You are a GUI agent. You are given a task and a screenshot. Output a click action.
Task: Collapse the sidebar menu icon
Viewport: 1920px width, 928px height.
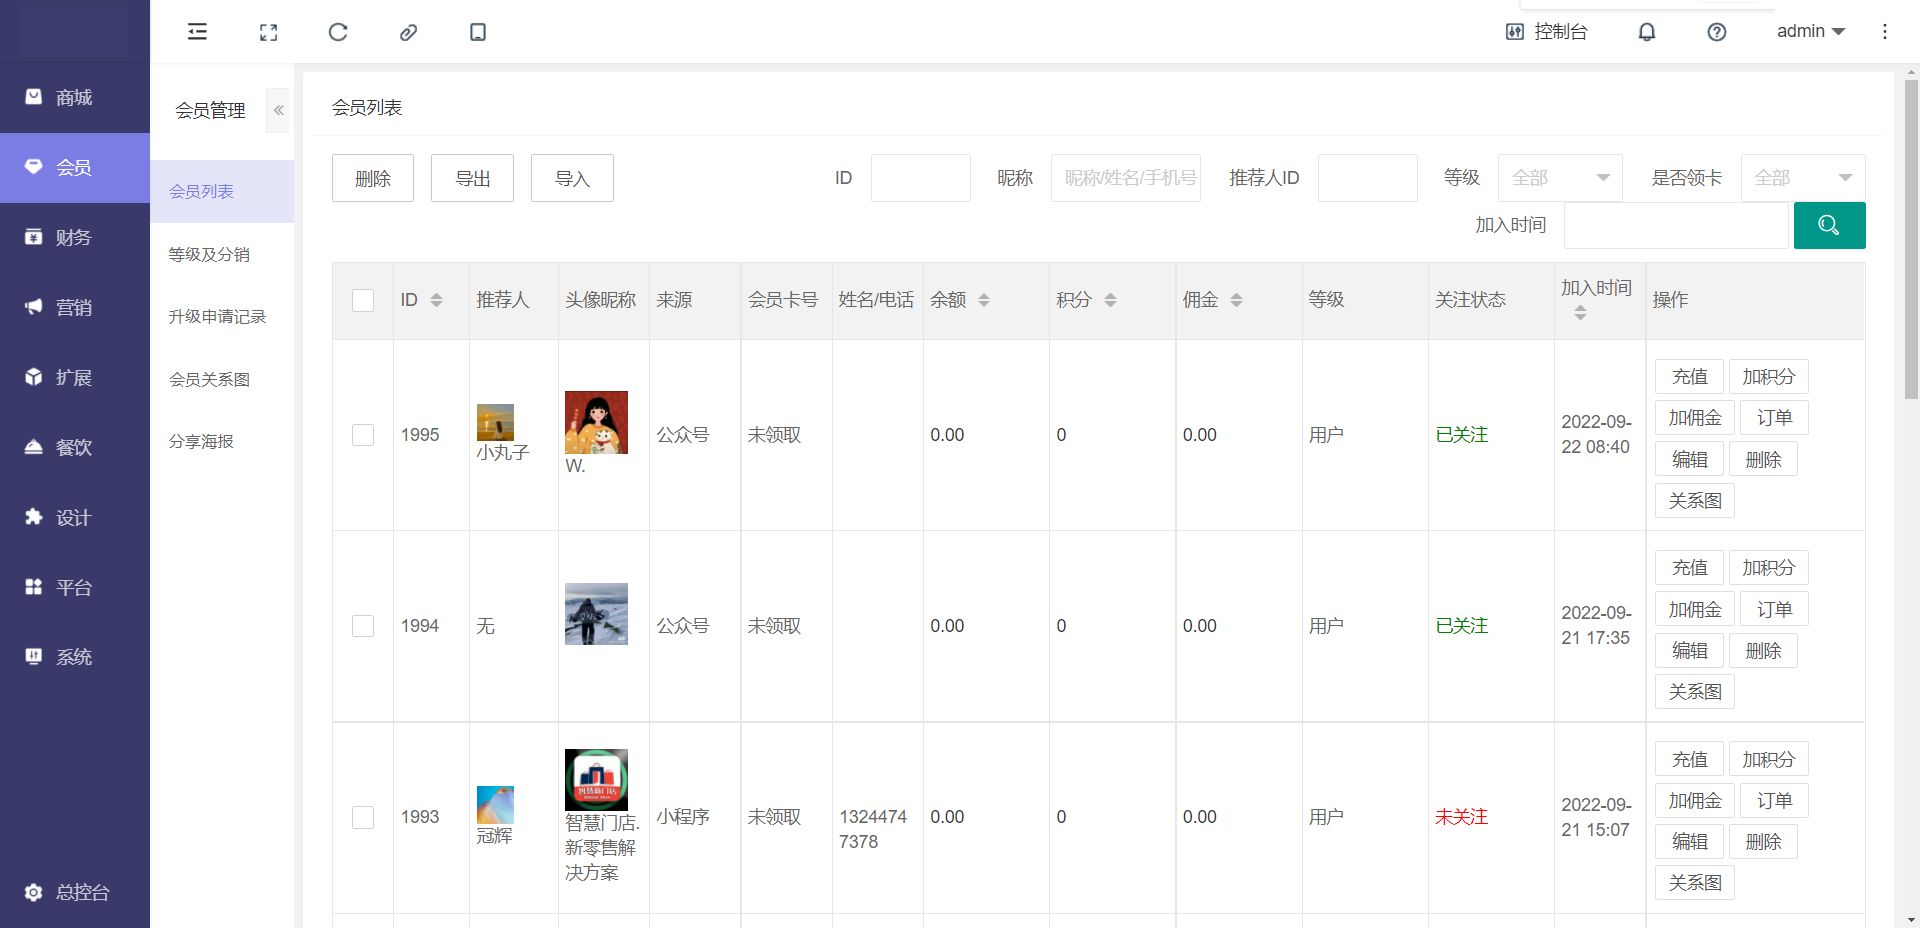198,32
